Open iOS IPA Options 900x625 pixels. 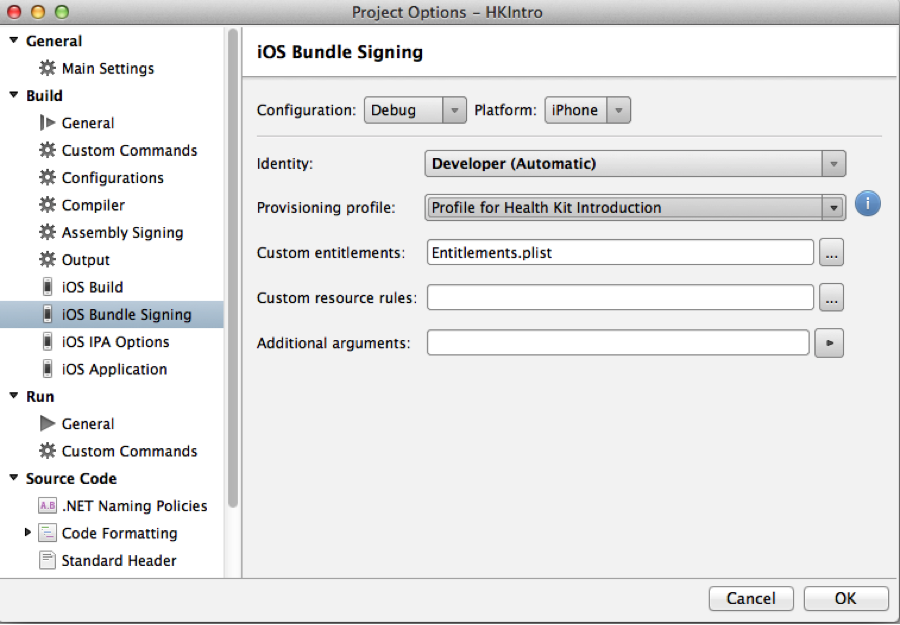point(115,342)
